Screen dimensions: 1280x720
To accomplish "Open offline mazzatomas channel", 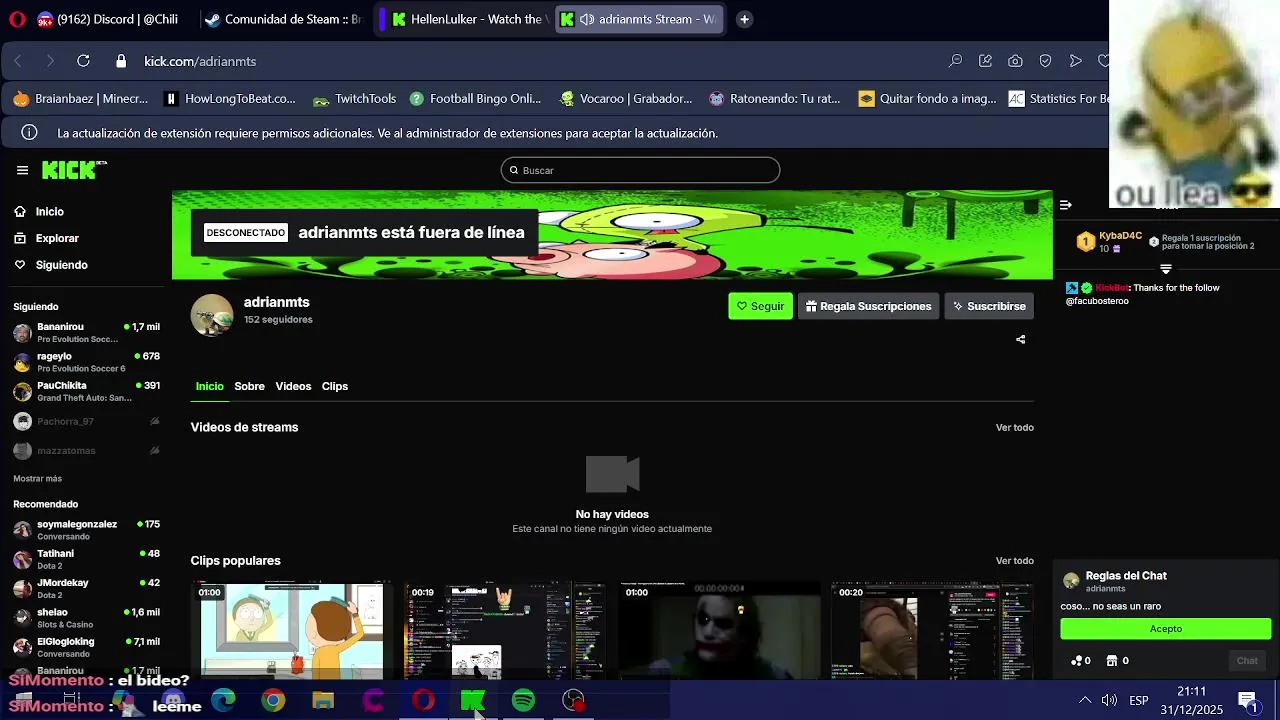I will (x=86, y=451).
